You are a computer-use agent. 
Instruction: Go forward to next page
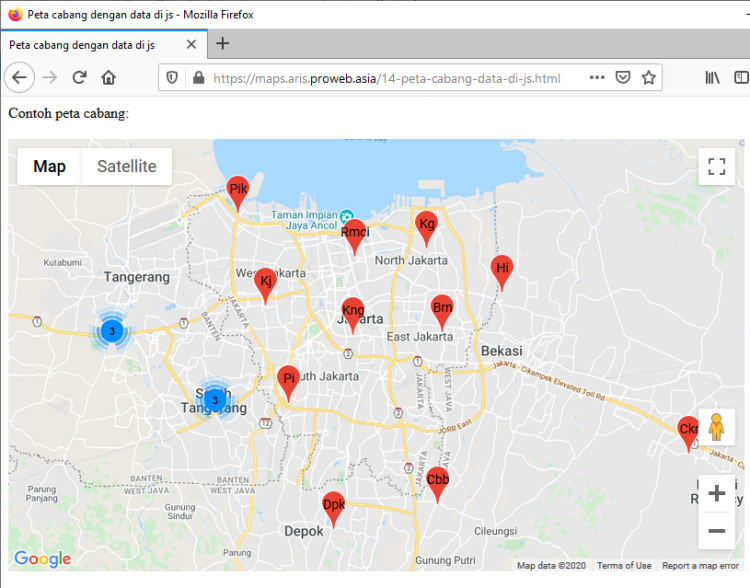tap(50, 78)
